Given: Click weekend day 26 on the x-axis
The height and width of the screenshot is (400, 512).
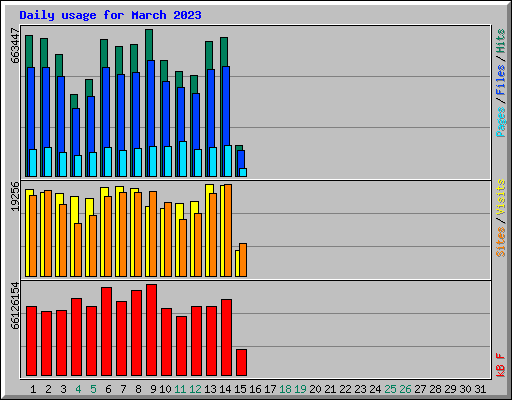Looking at the screenshot, I should (405, 389).
